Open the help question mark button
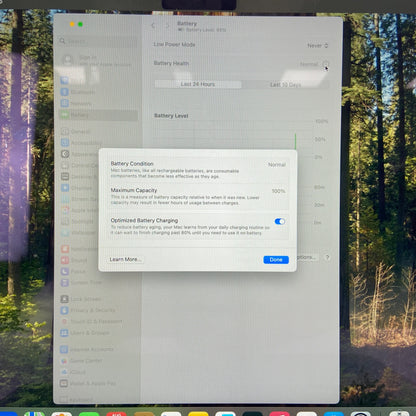Screen dimensions: 416x416 click(327, 257)
